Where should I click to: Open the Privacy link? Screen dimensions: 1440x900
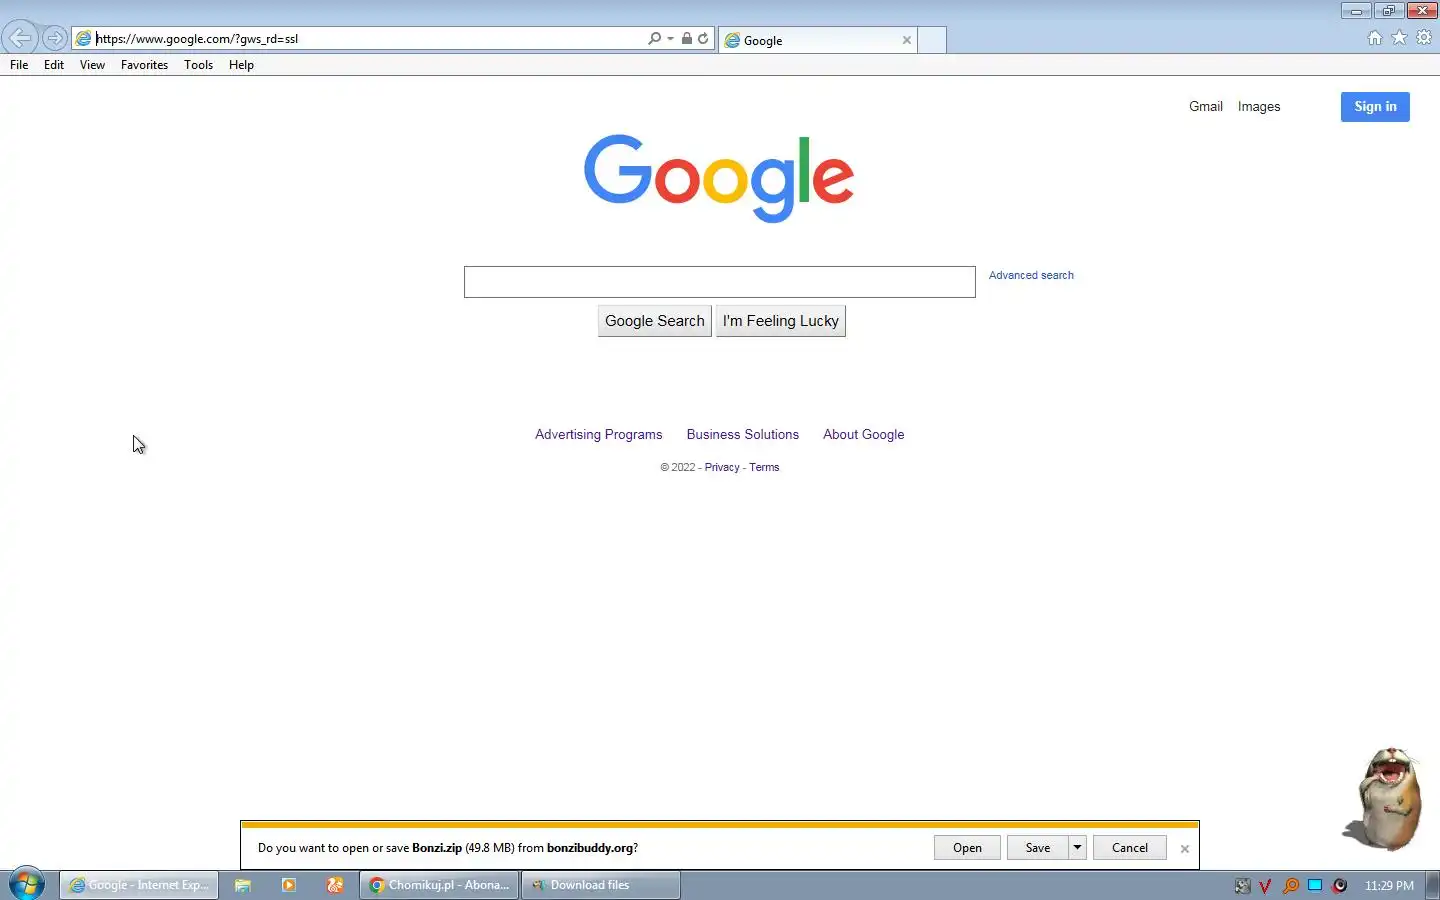pyautogui.click(x=722, y=468)
